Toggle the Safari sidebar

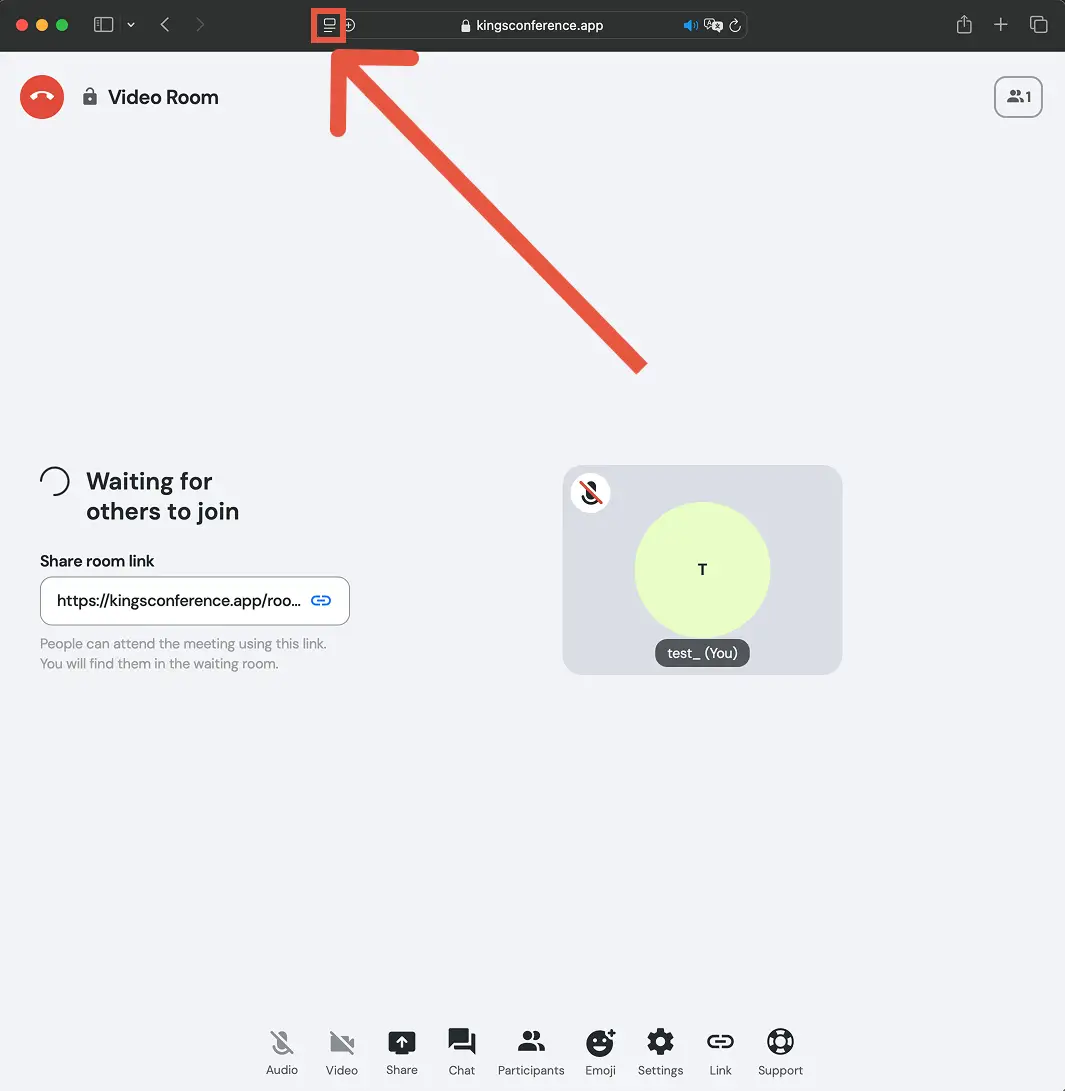click(103, 25)
